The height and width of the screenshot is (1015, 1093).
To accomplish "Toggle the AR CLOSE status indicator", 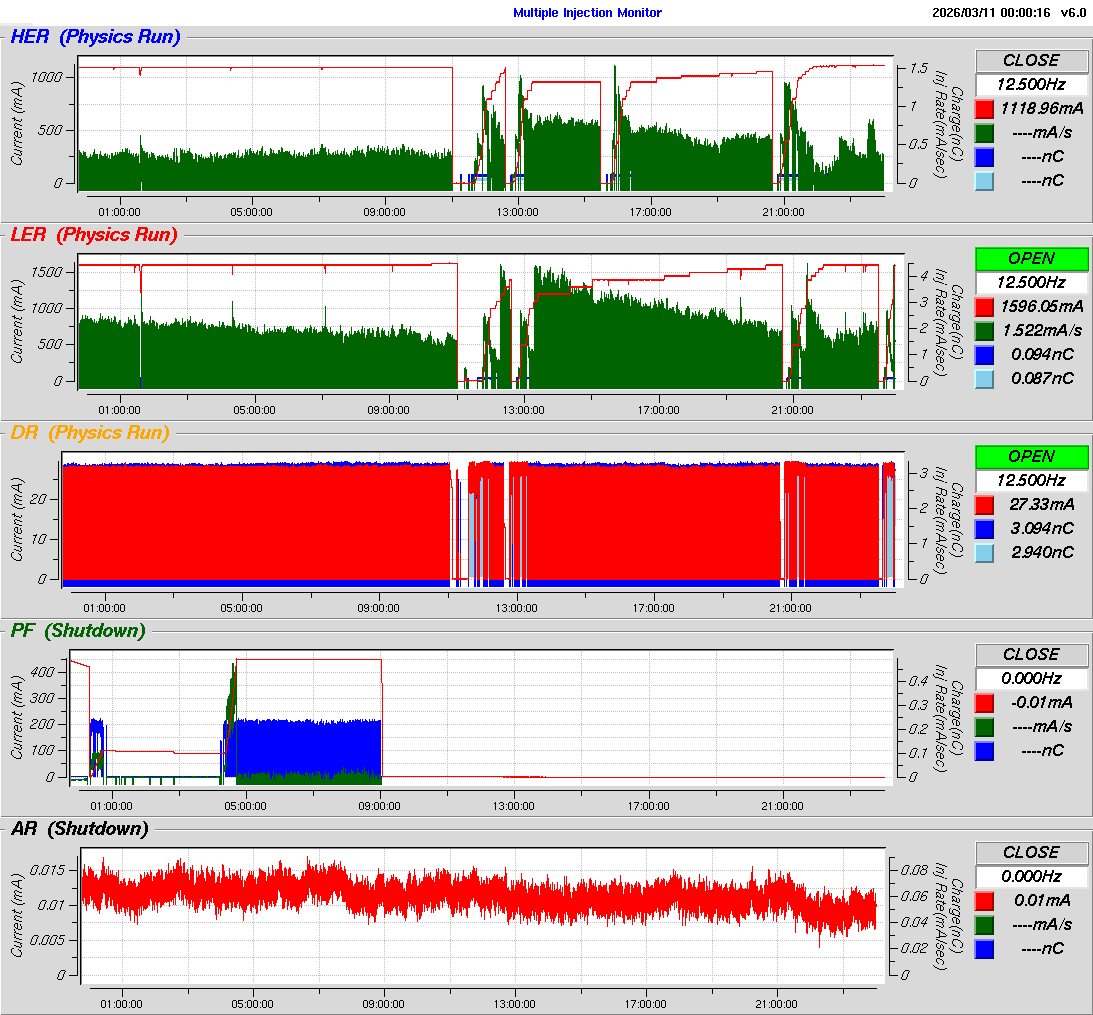I will pyautogui.click(x=1031, y=852).
